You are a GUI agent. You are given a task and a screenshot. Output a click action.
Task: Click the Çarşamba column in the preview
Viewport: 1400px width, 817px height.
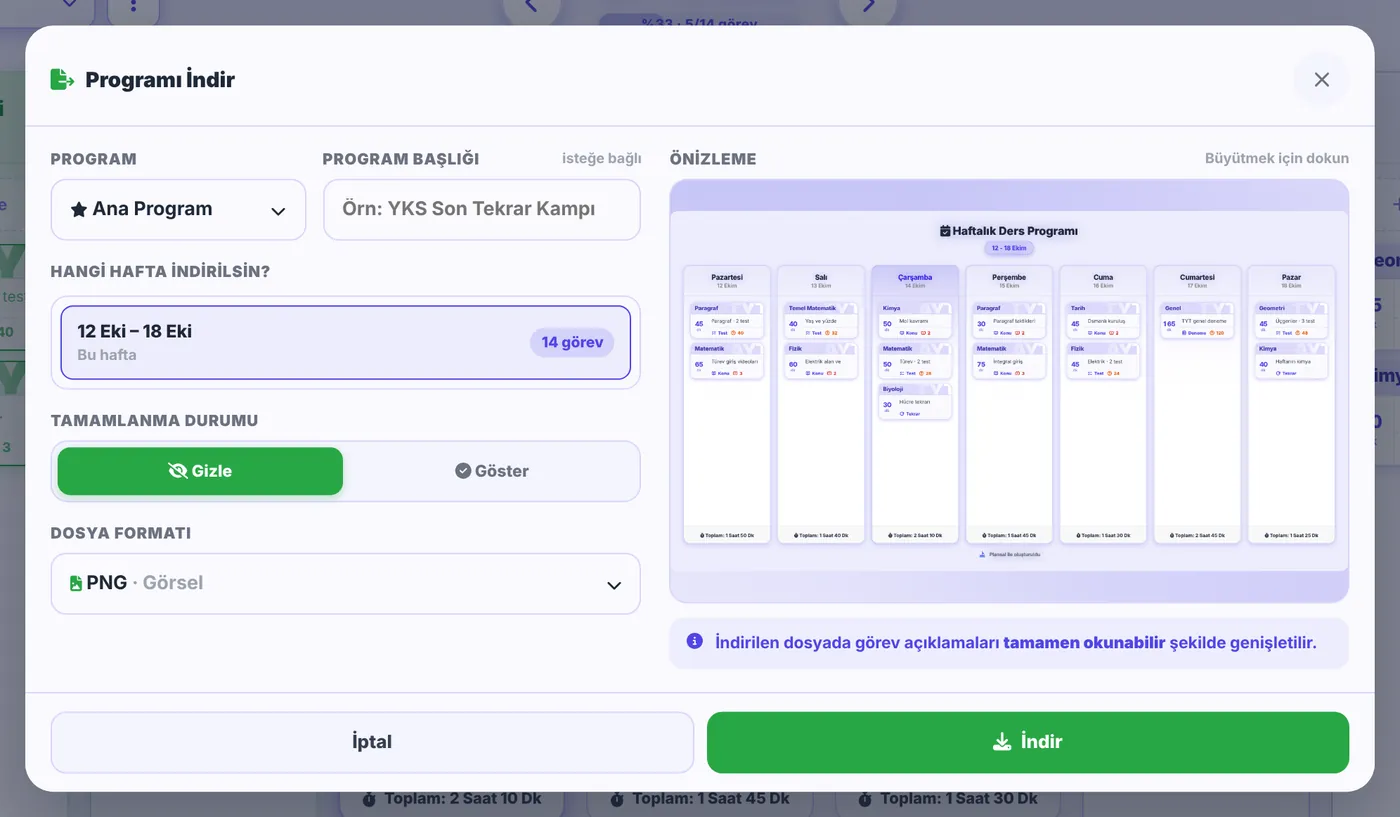tap(915, 404)
